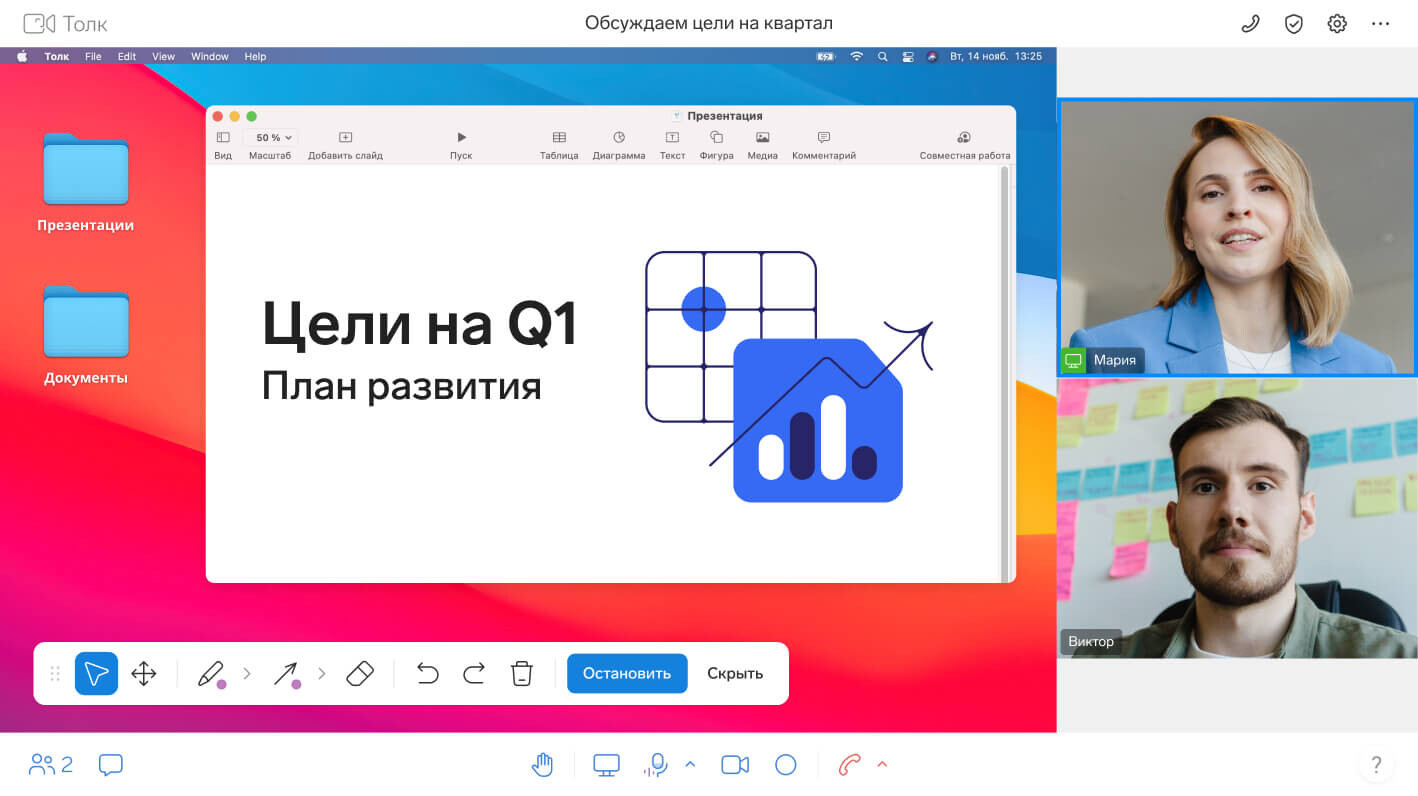Expand pencil tool options chevron
The image size is (1418, 796).
(x=247, y=674)
